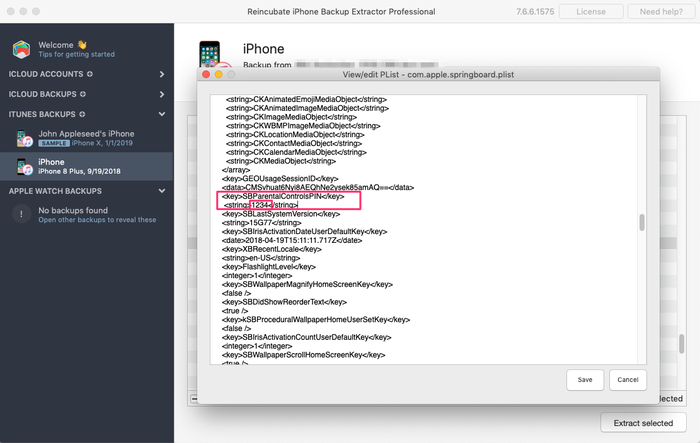
Task: Click the 1234 PIN string value
Action: (x=261, y=205)
